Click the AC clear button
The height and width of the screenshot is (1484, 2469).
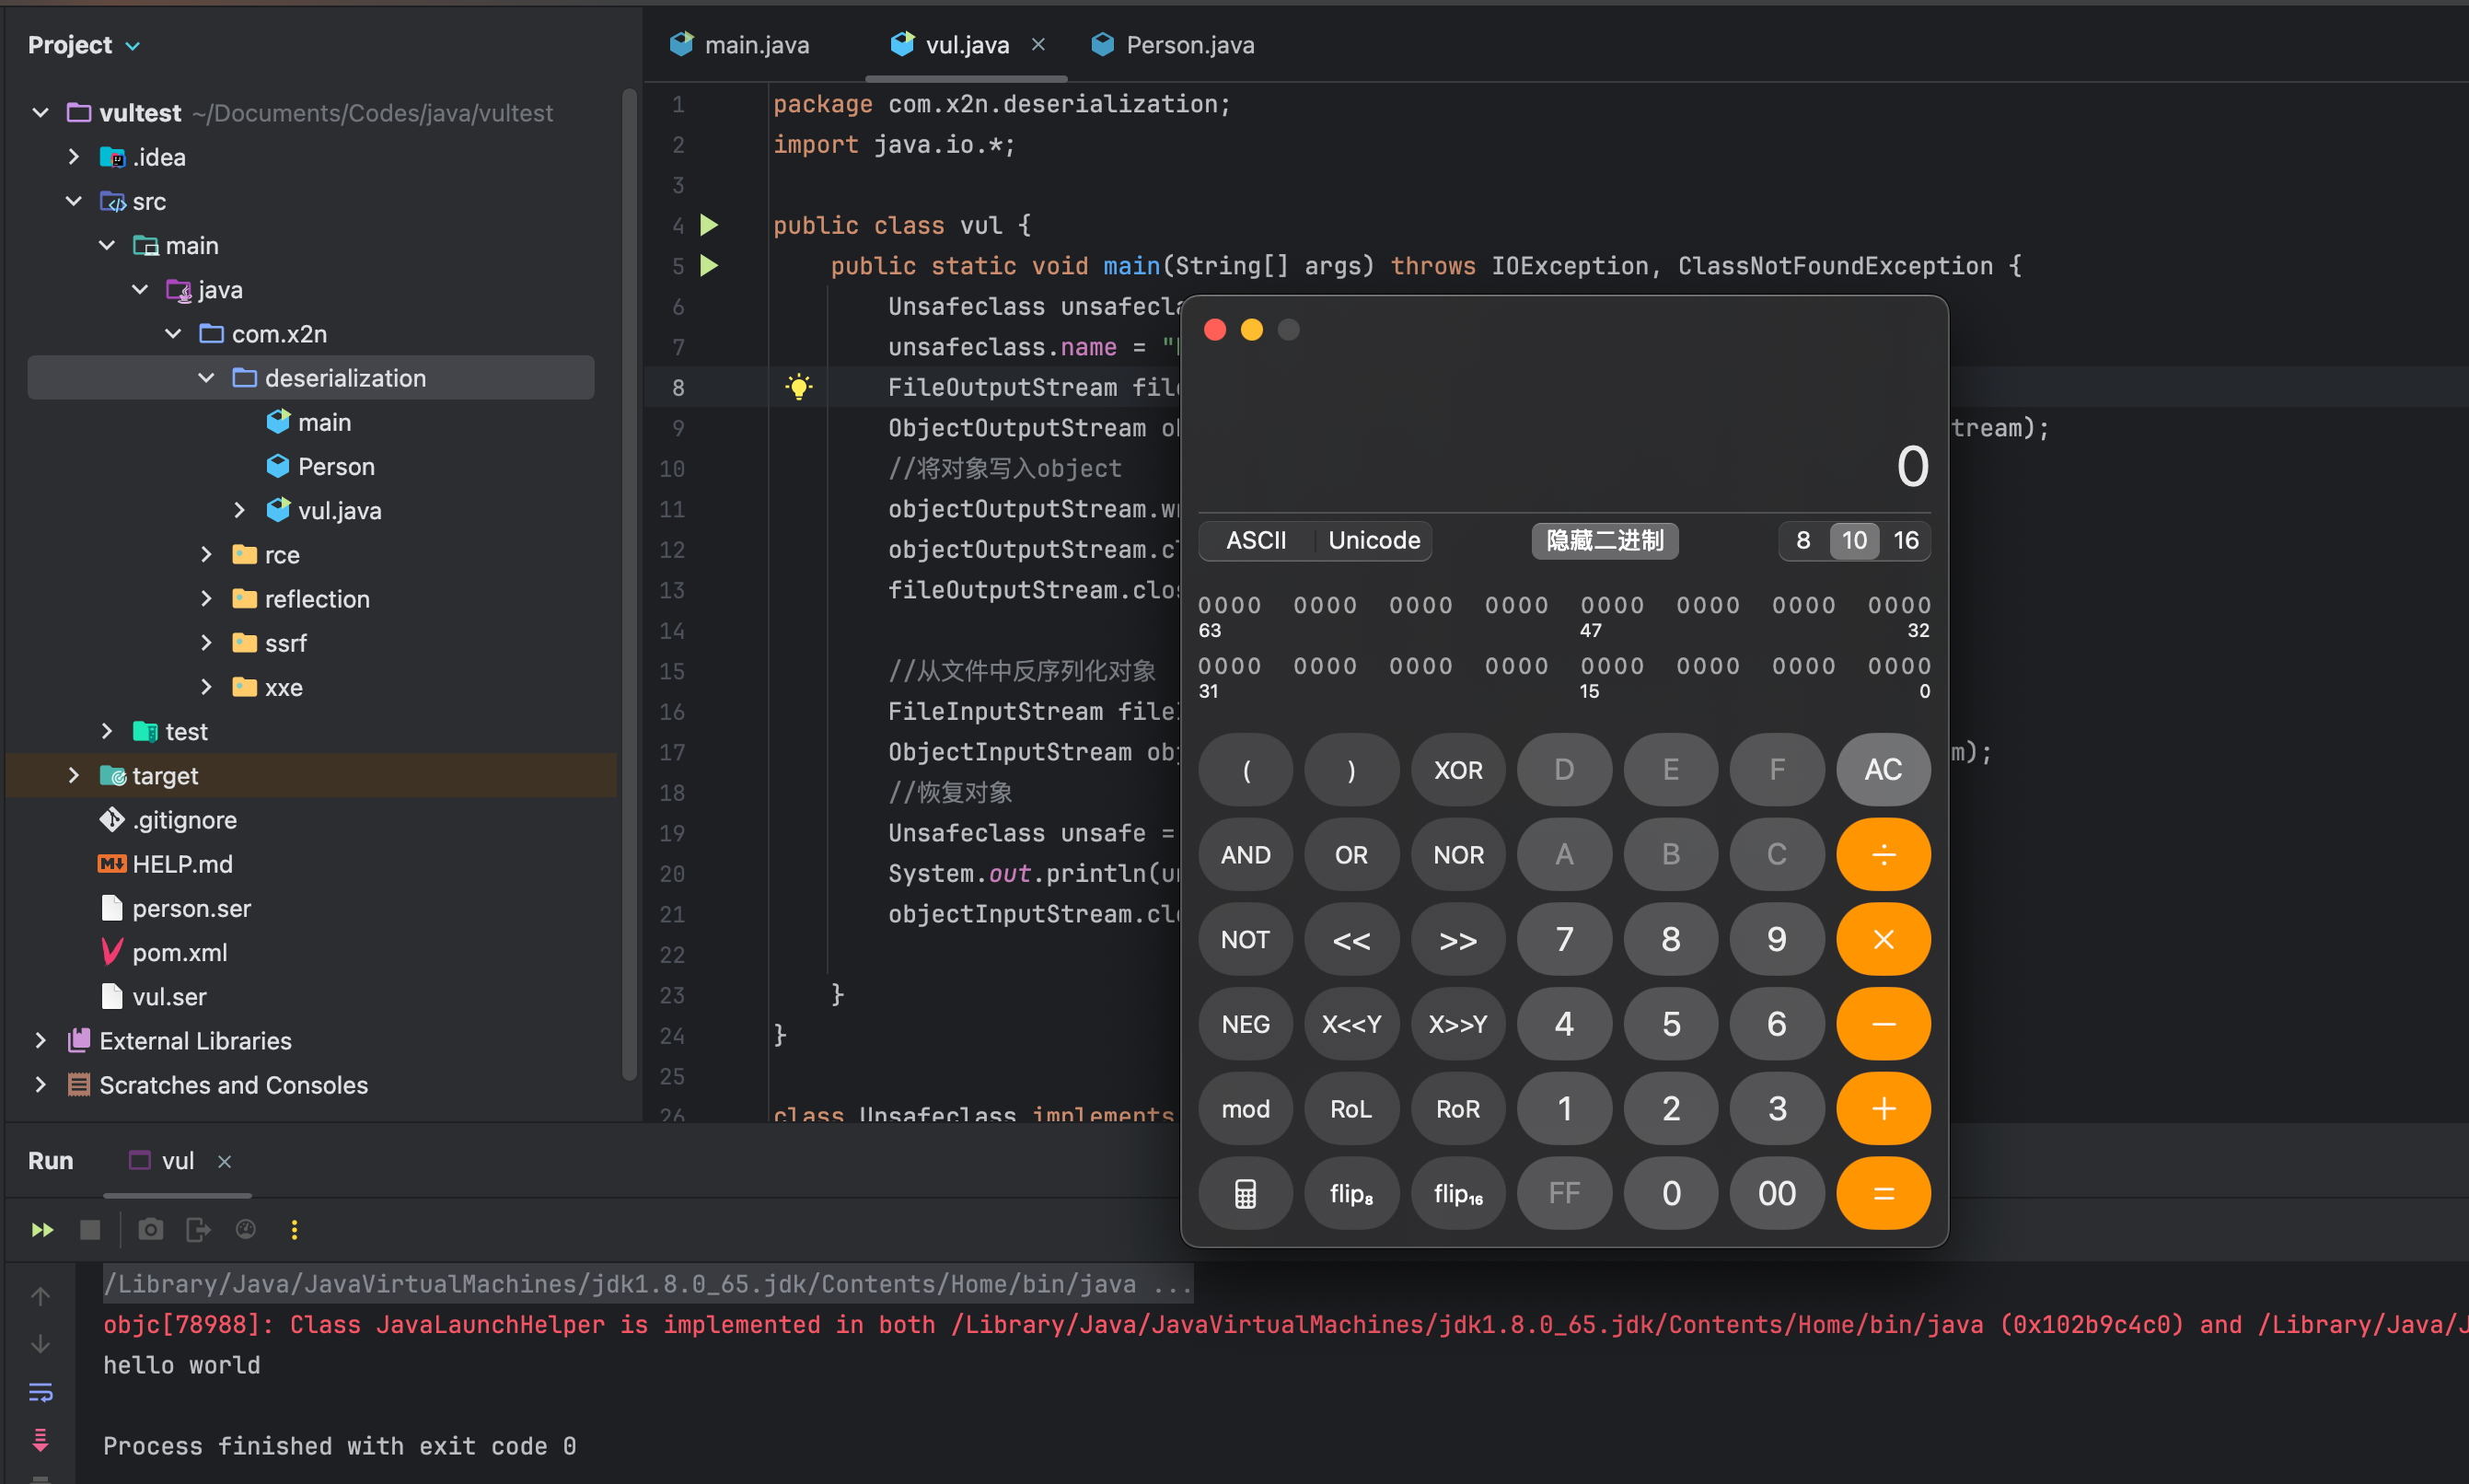[x=1883, y=769]
